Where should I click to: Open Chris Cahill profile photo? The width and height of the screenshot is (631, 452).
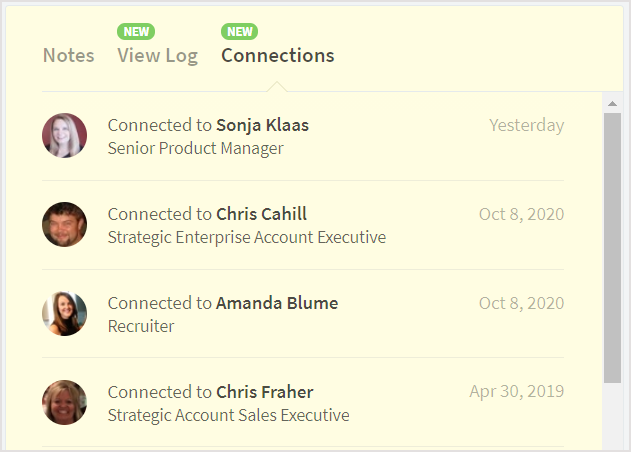point(64,224)
